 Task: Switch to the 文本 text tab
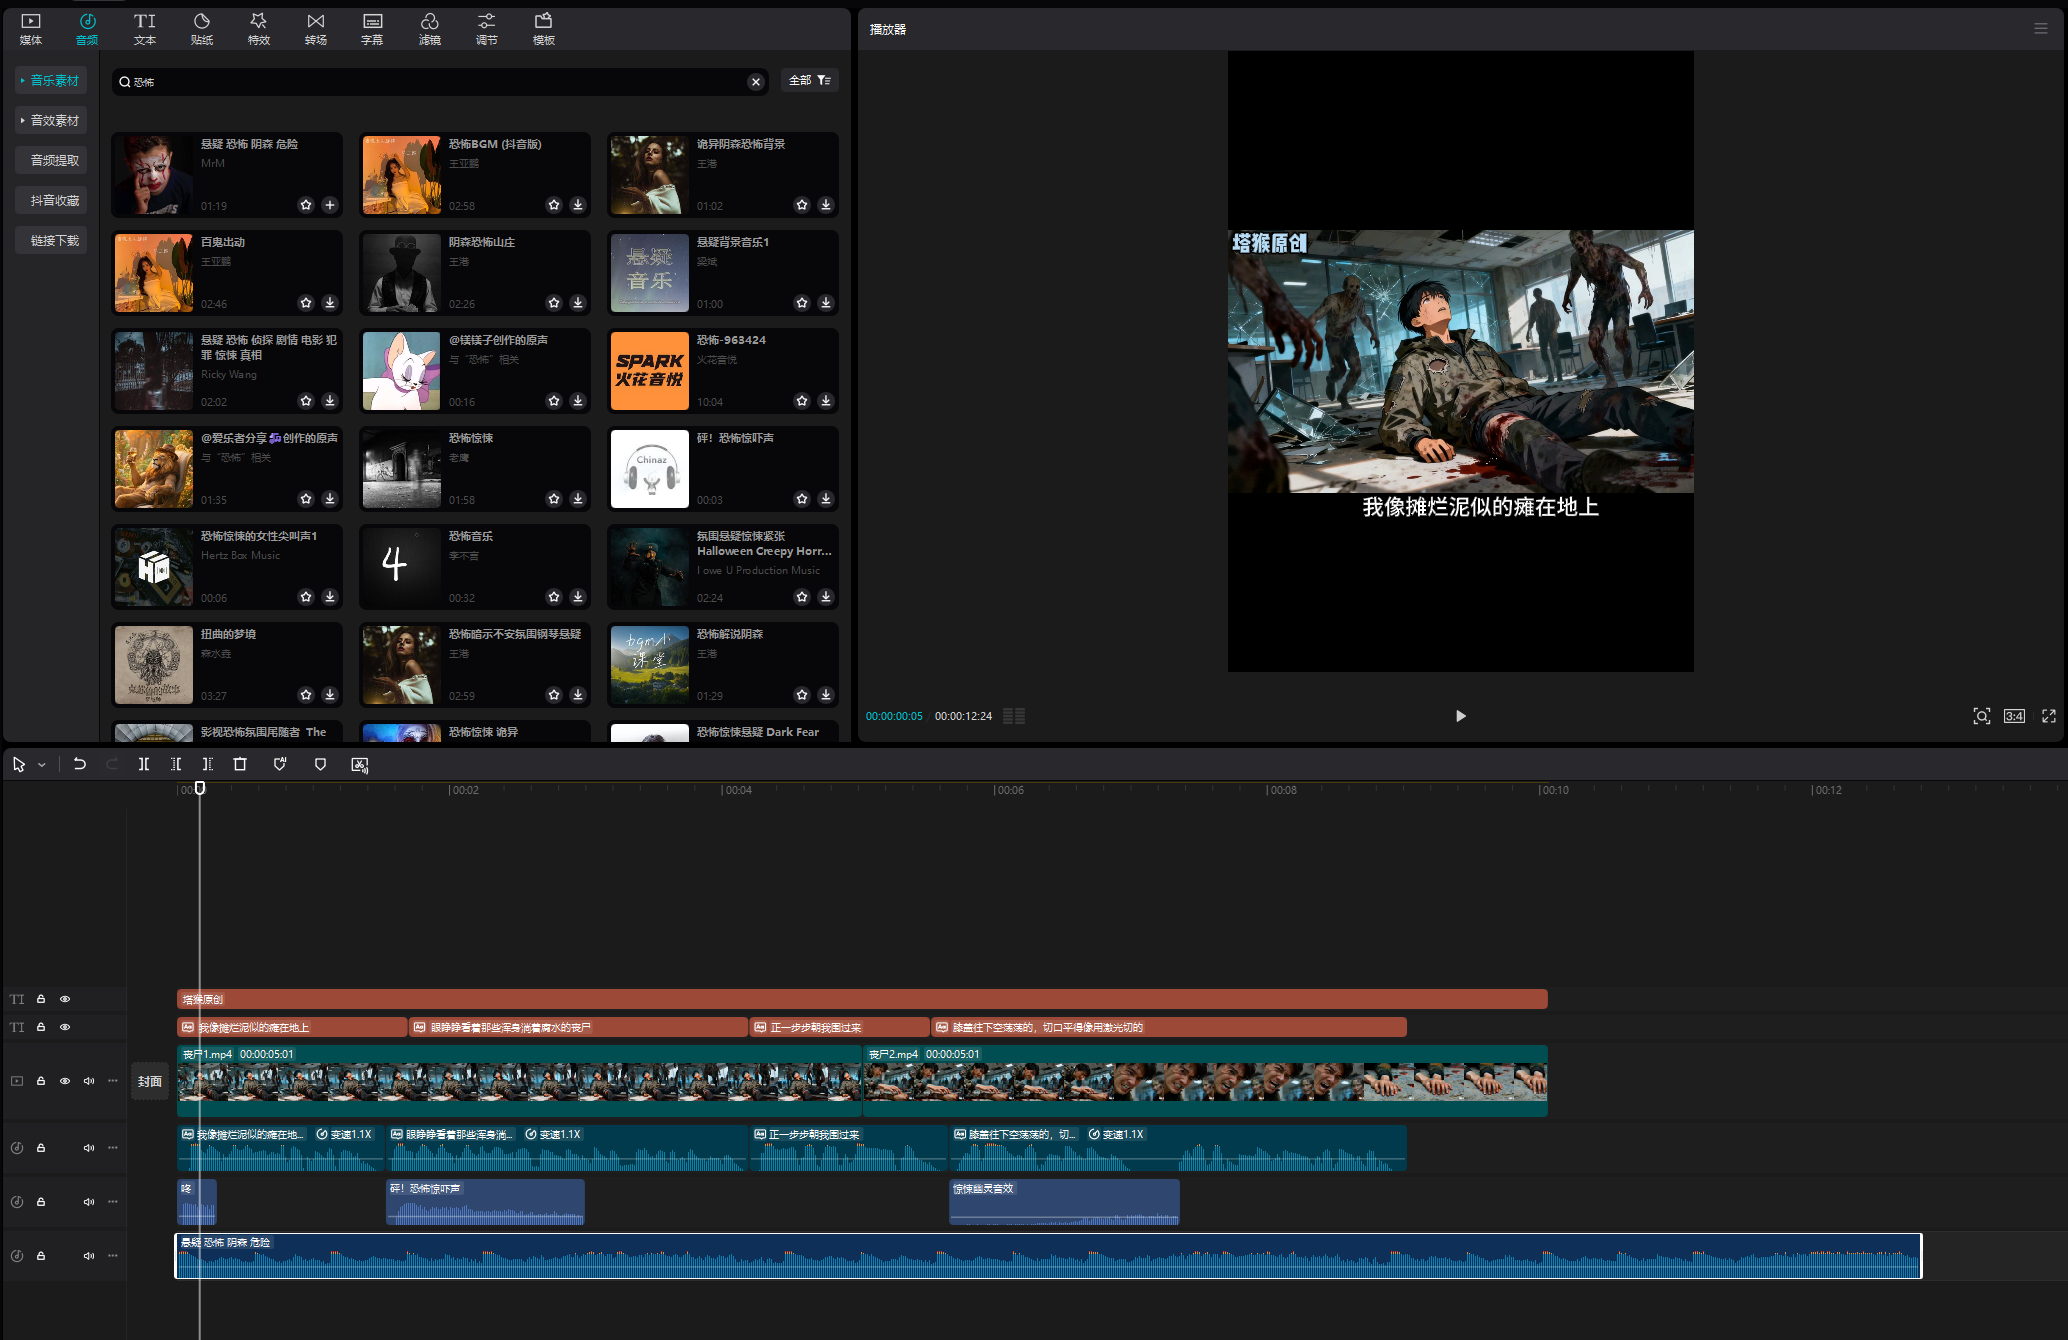[x=145, y=28]
